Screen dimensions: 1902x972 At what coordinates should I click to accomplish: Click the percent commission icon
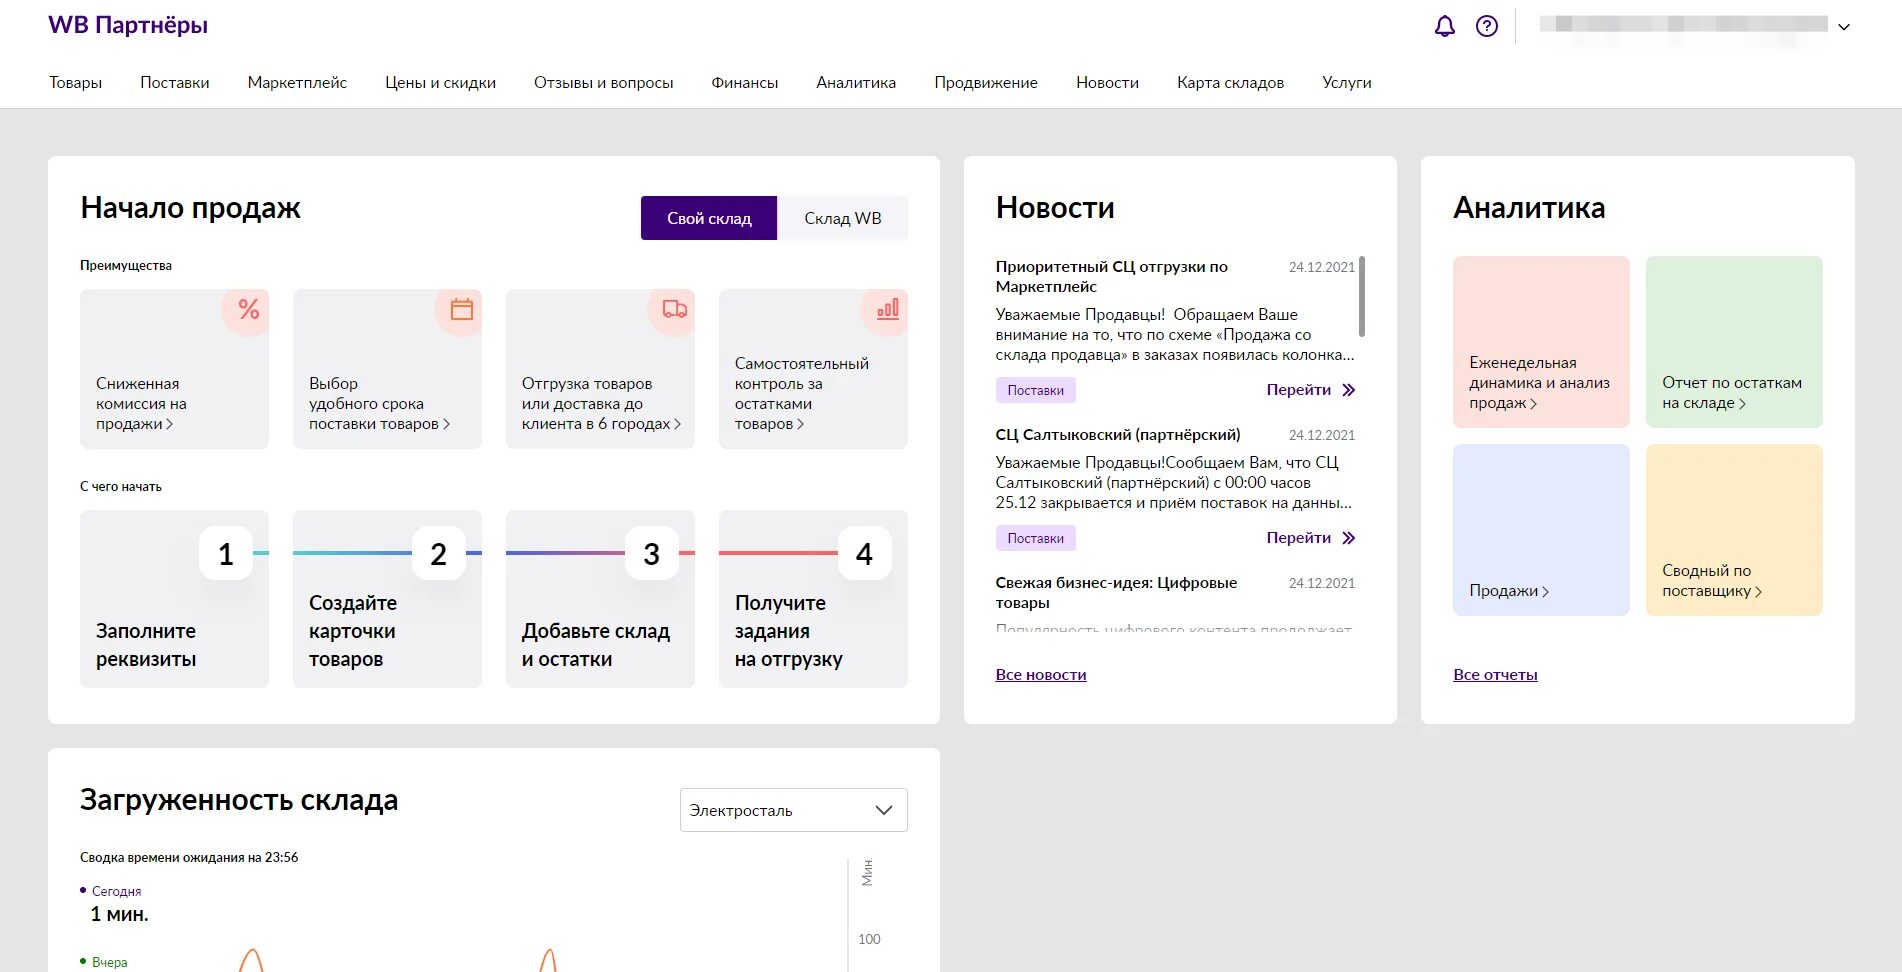coord(248,309)
